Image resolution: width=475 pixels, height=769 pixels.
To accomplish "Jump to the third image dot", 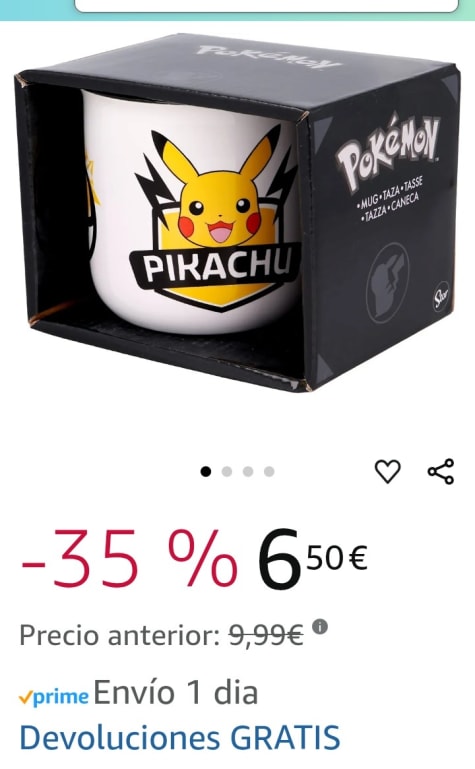I will [248, 472].
